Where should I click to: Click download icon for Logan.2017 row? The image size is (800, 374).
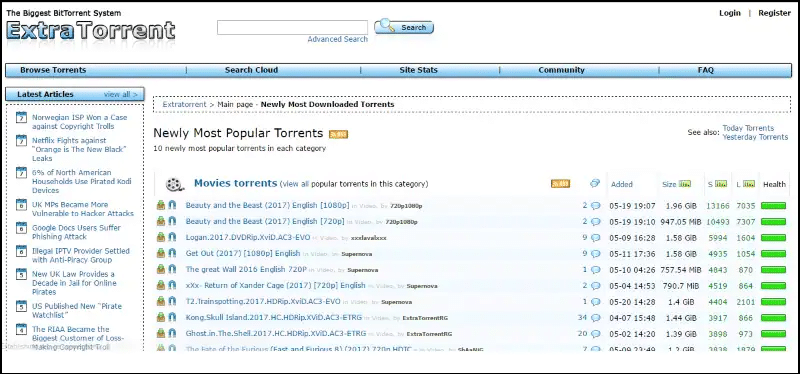pyautogui.click(x=161, y=237)
